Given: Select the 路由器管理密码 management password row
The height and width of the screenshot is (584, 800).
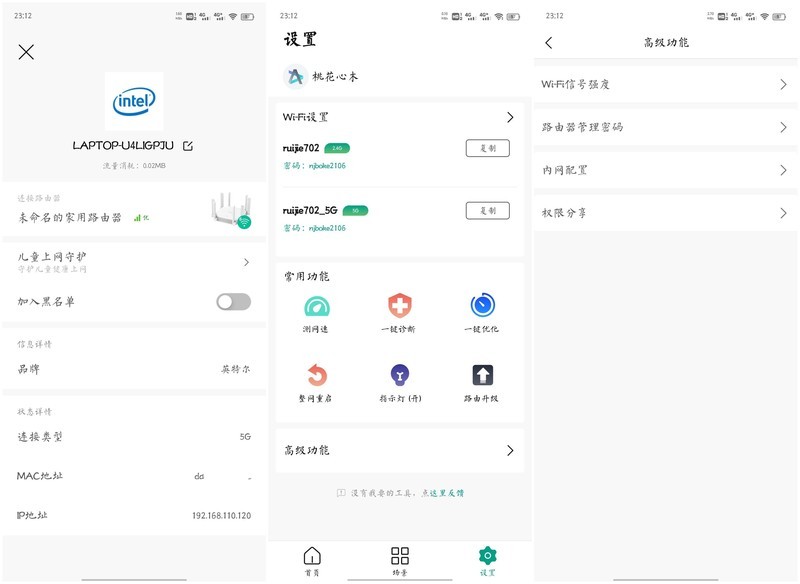Looking at the screenshot, I should click(665, 127).
